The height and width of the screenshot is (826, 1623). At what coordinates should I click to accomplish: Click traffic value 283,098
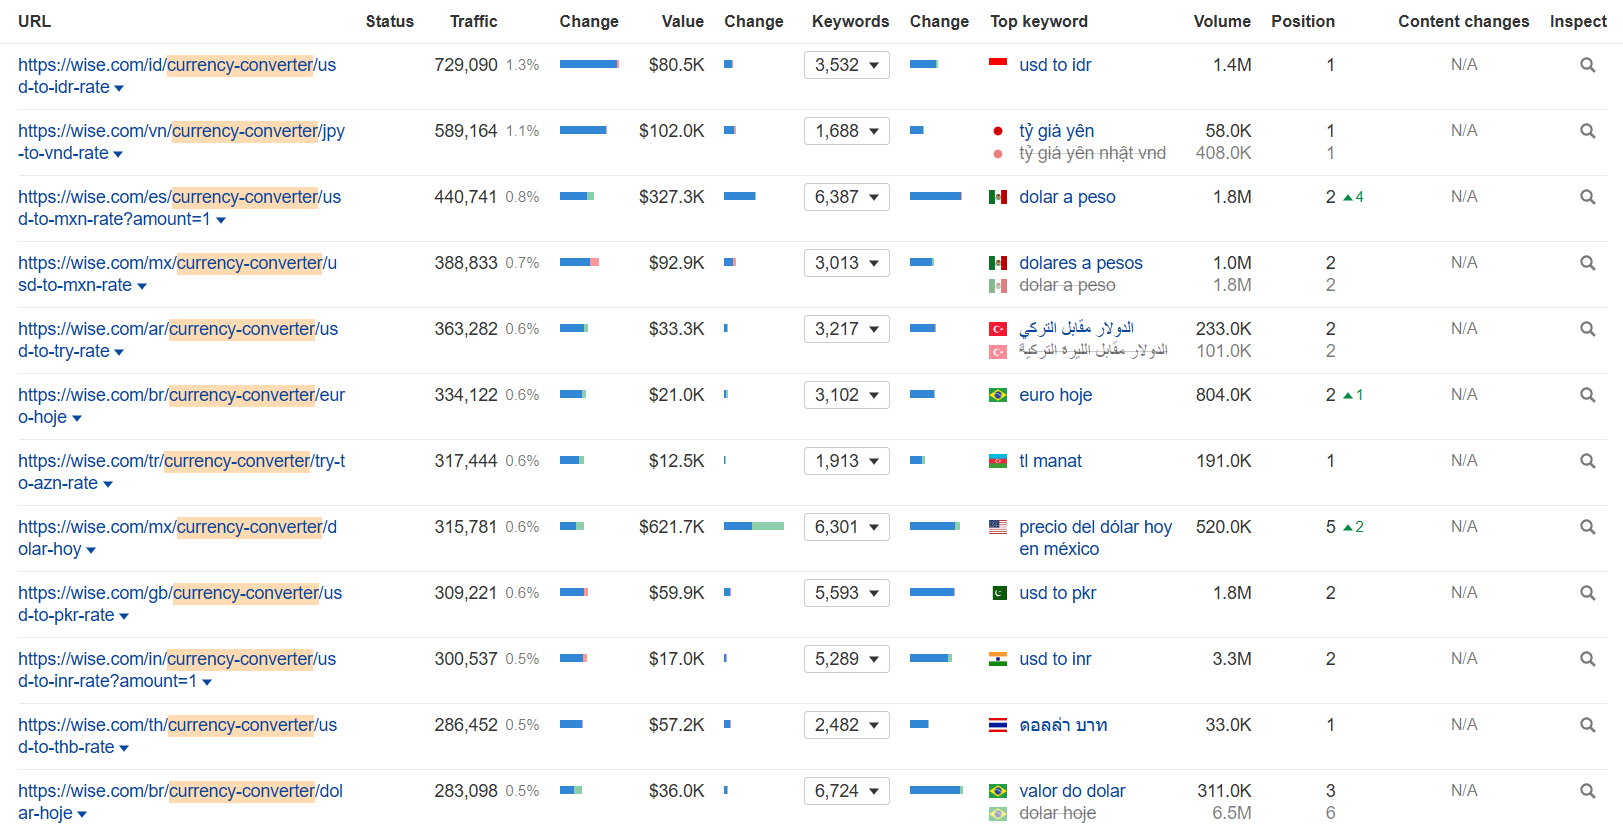tap(466, 791)
